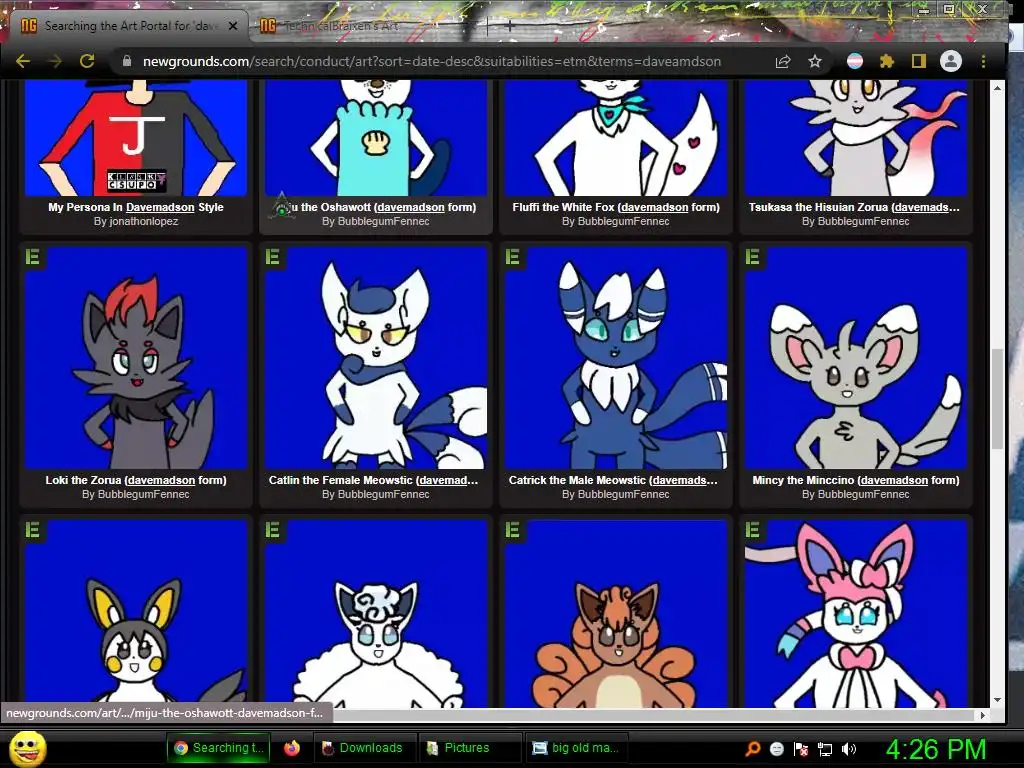Click the author name jonathonlopez
Viewport: 1024px width, 768px height.
pyautogui.click(x=144, y=221)
